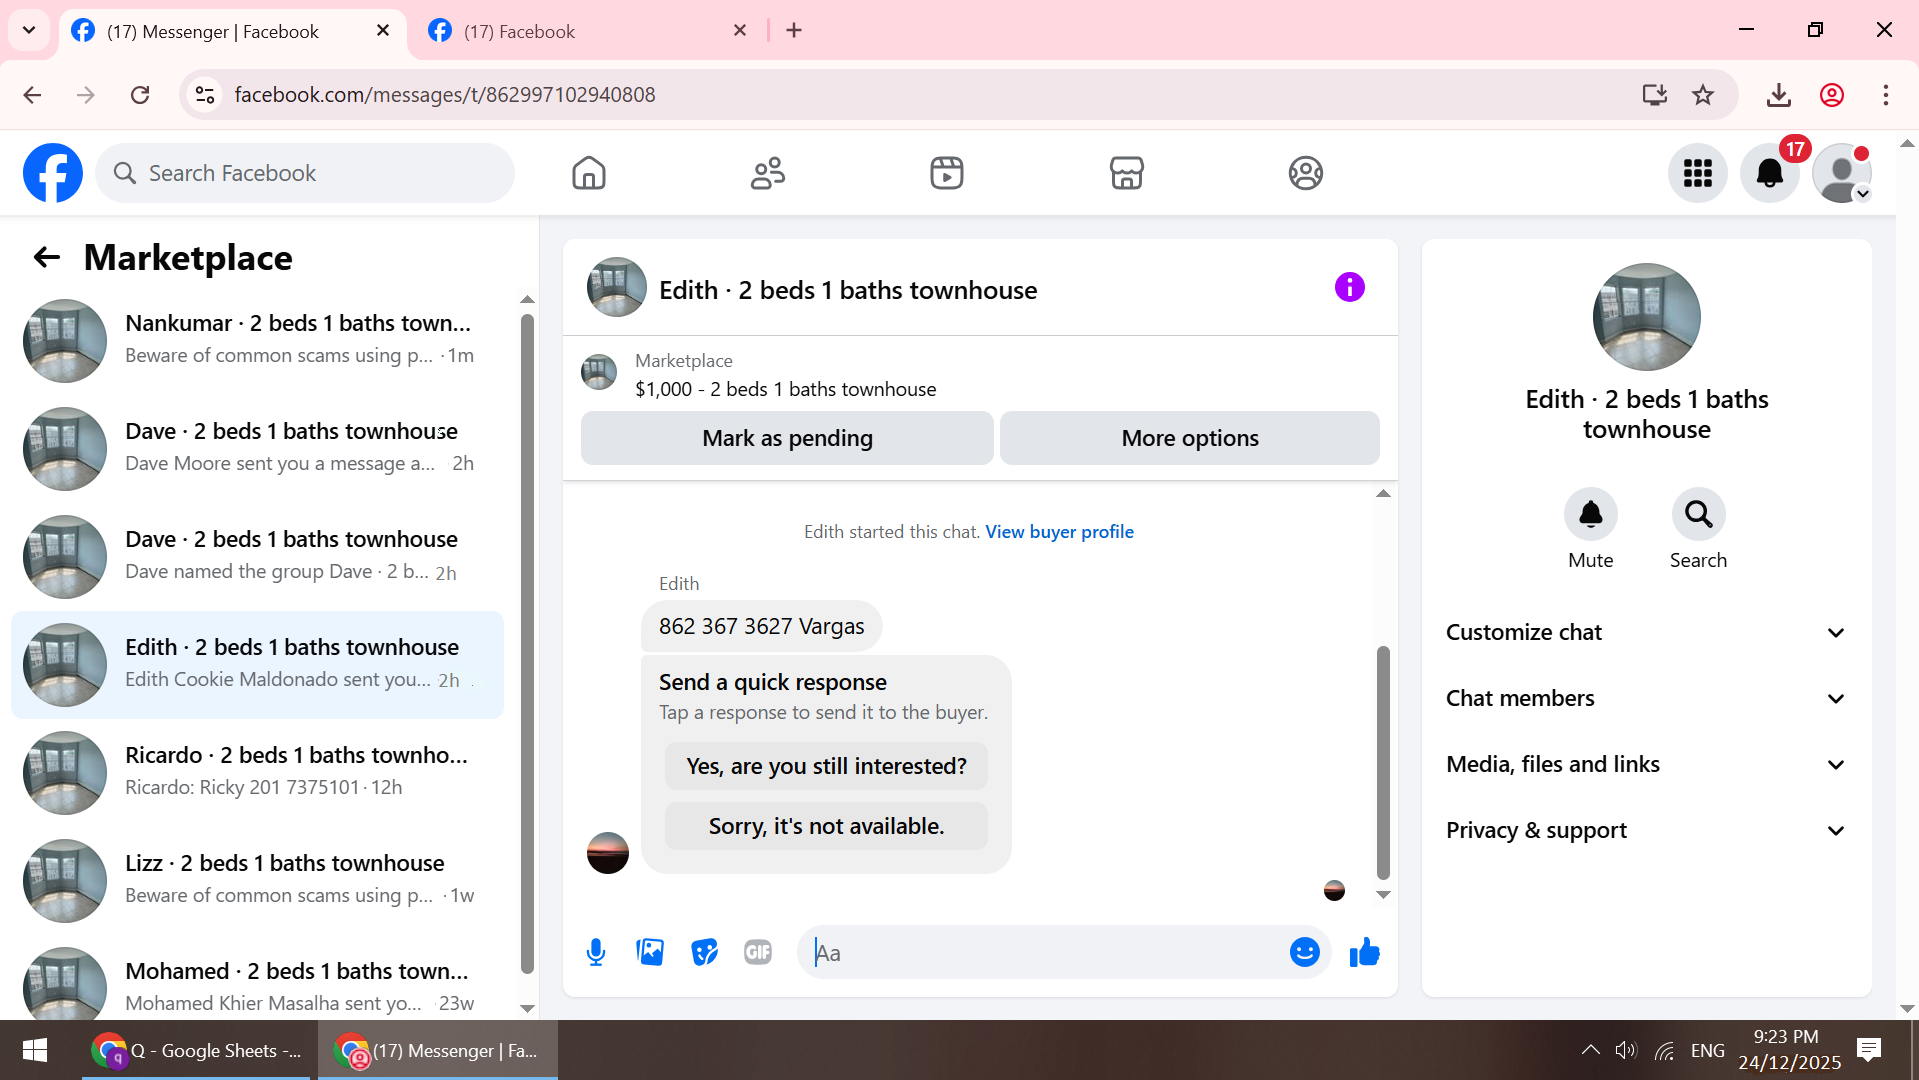Open the taskbar volume icon

(x=1626, y=1050)
